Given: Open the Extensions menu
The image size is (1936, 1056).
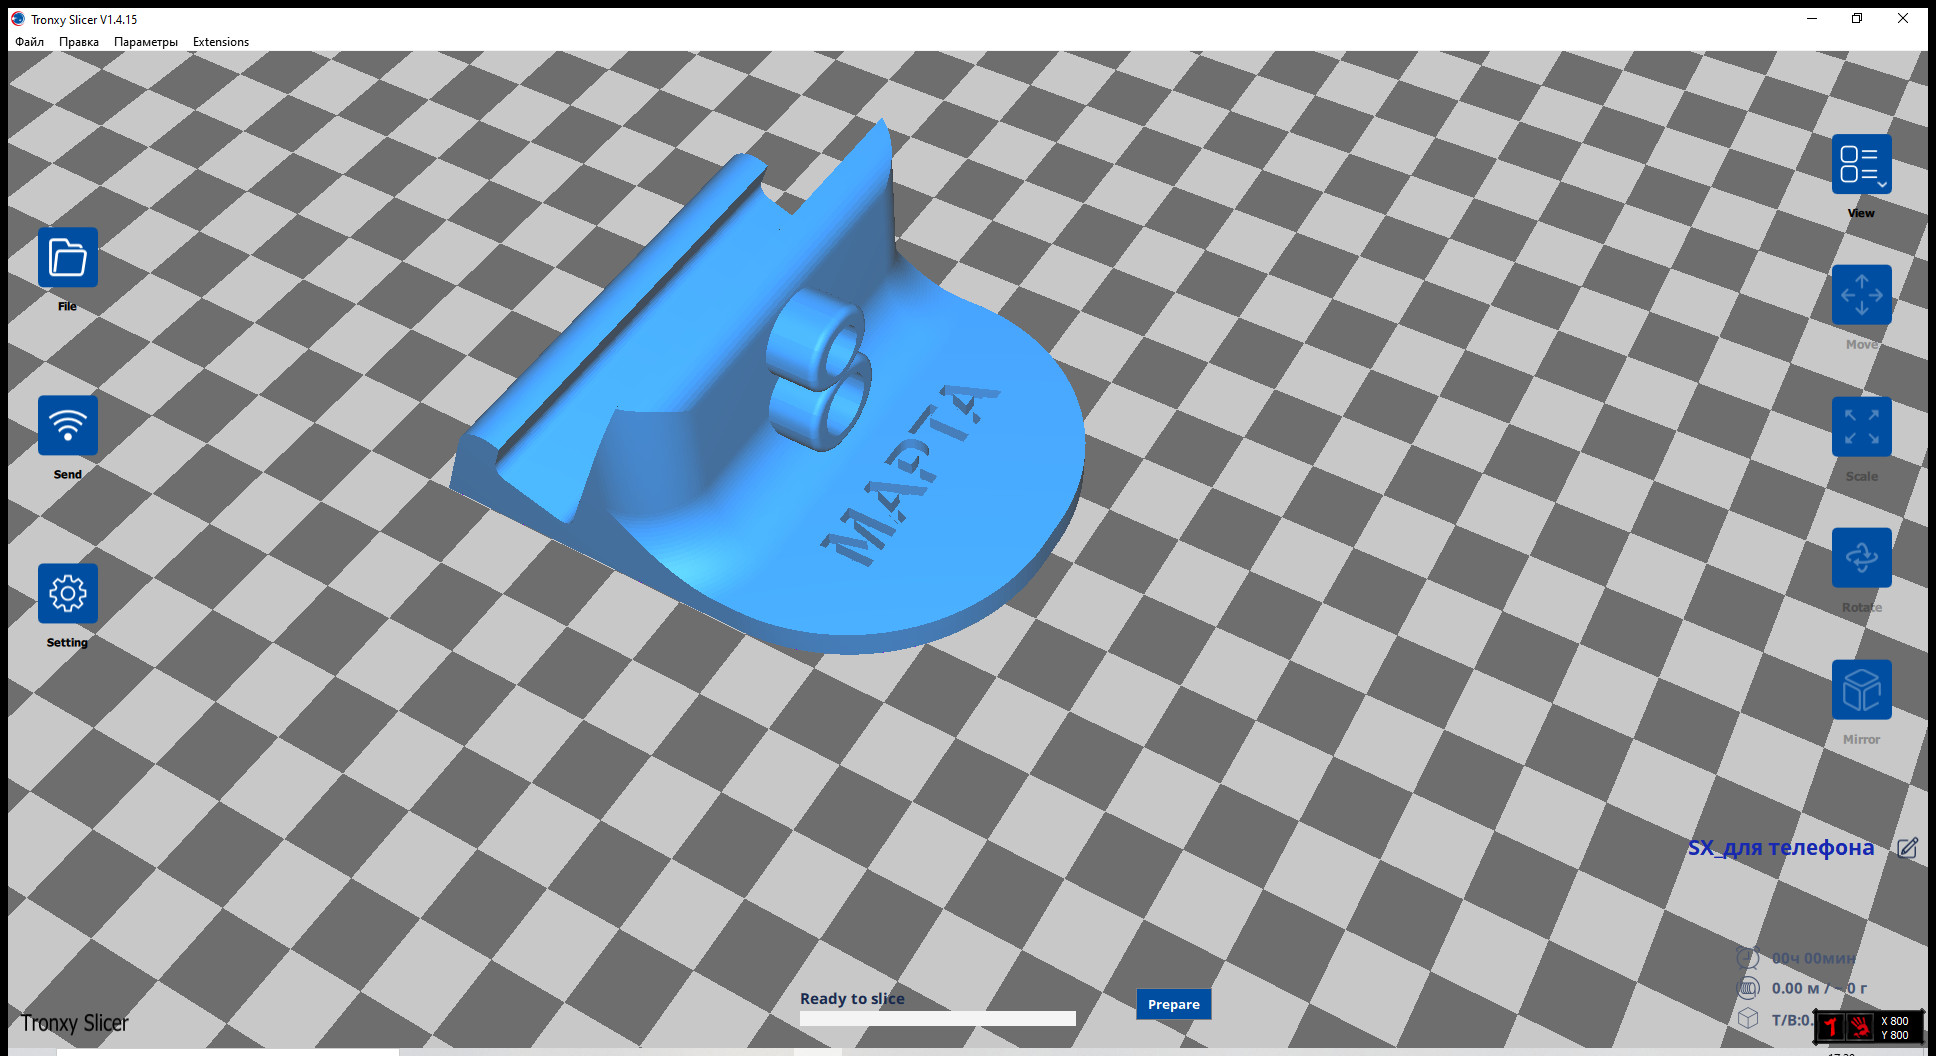Looking at the screenshot, I should pos(221,42).
